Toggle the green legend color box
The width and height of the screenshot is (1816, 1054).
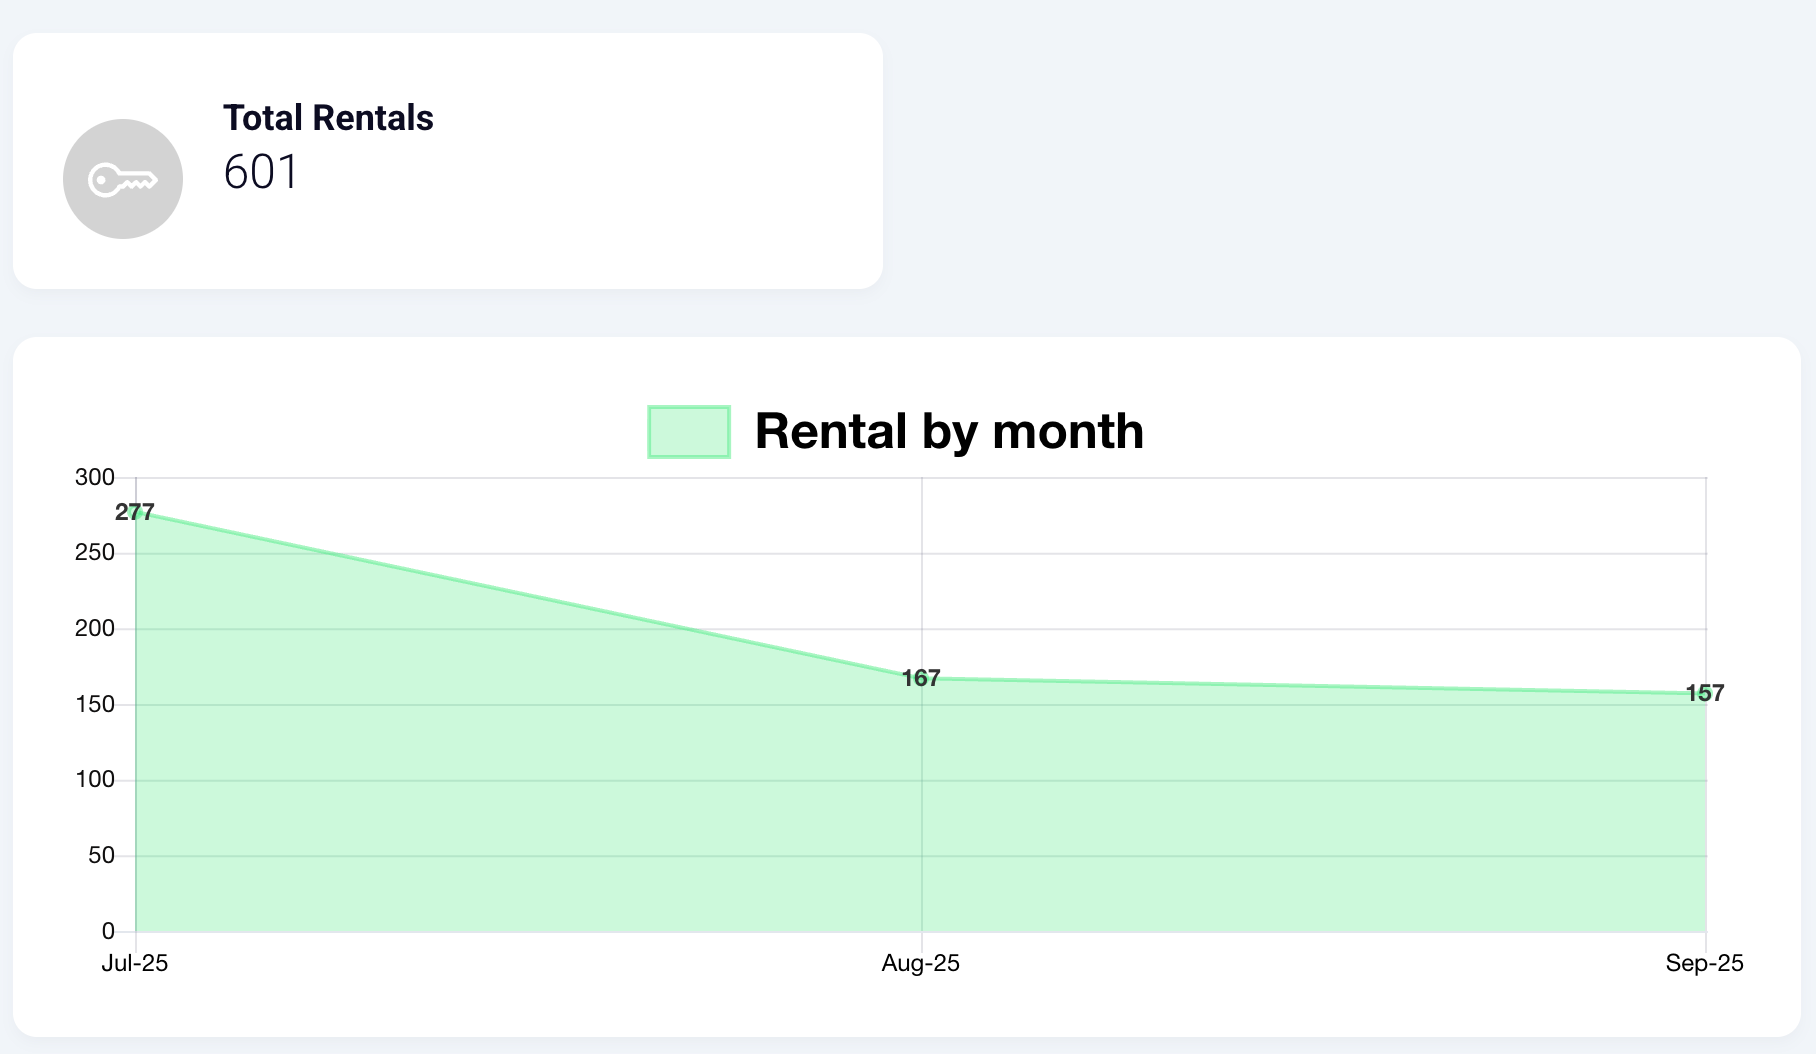point(689,432)
